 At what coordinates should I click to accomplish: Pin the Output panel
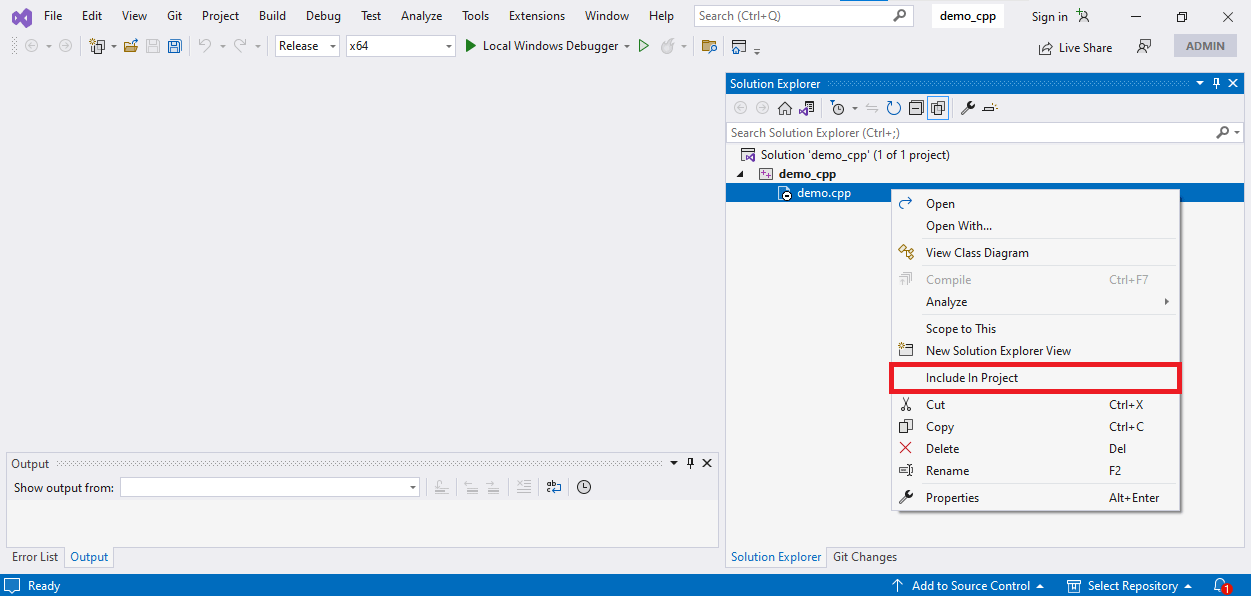[x=690, y=463]
